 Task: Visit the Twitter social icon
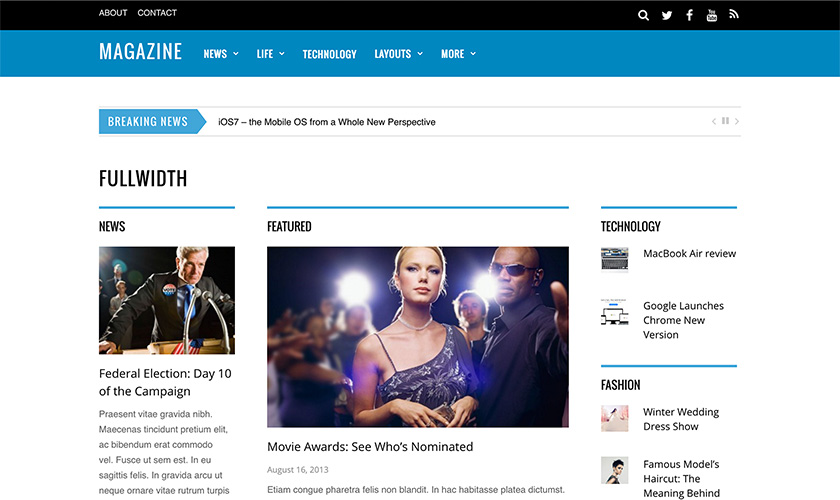point(666,15)
